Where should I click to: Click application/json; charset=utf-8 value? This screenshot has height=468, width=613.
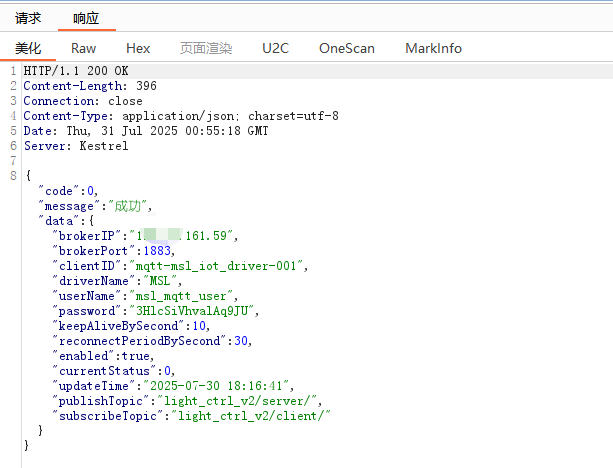(x=231, y=116)
